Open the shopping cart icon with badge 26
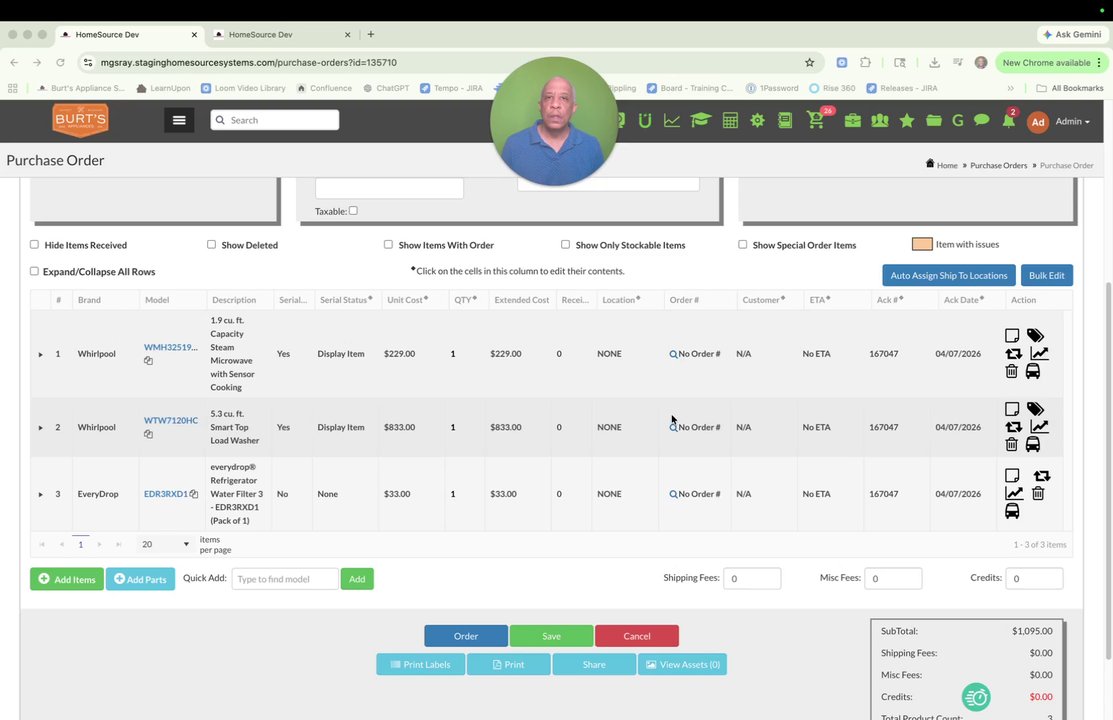Viewport: 1113px width, 720px height. (x=816, y=120)
